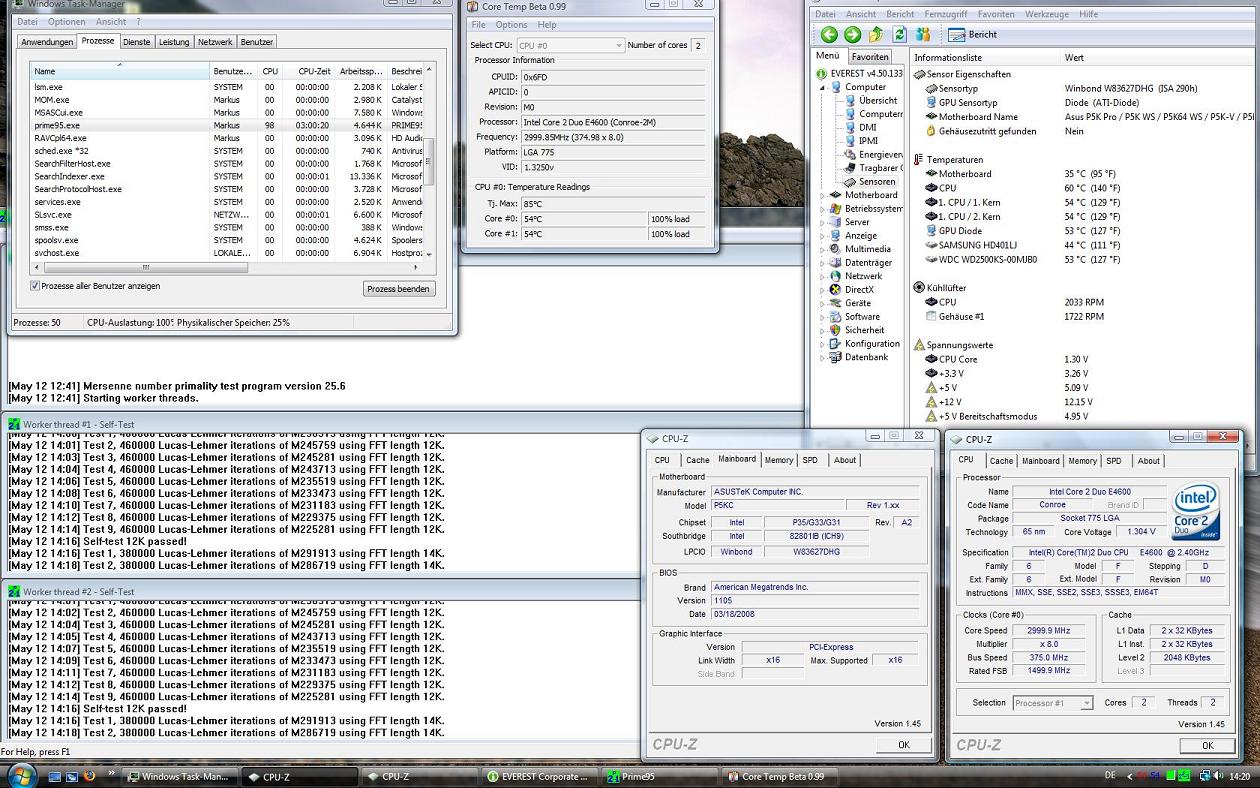Click the DirectX icon in EVEREST tree

pyautogui.click(x=836, y=290)
